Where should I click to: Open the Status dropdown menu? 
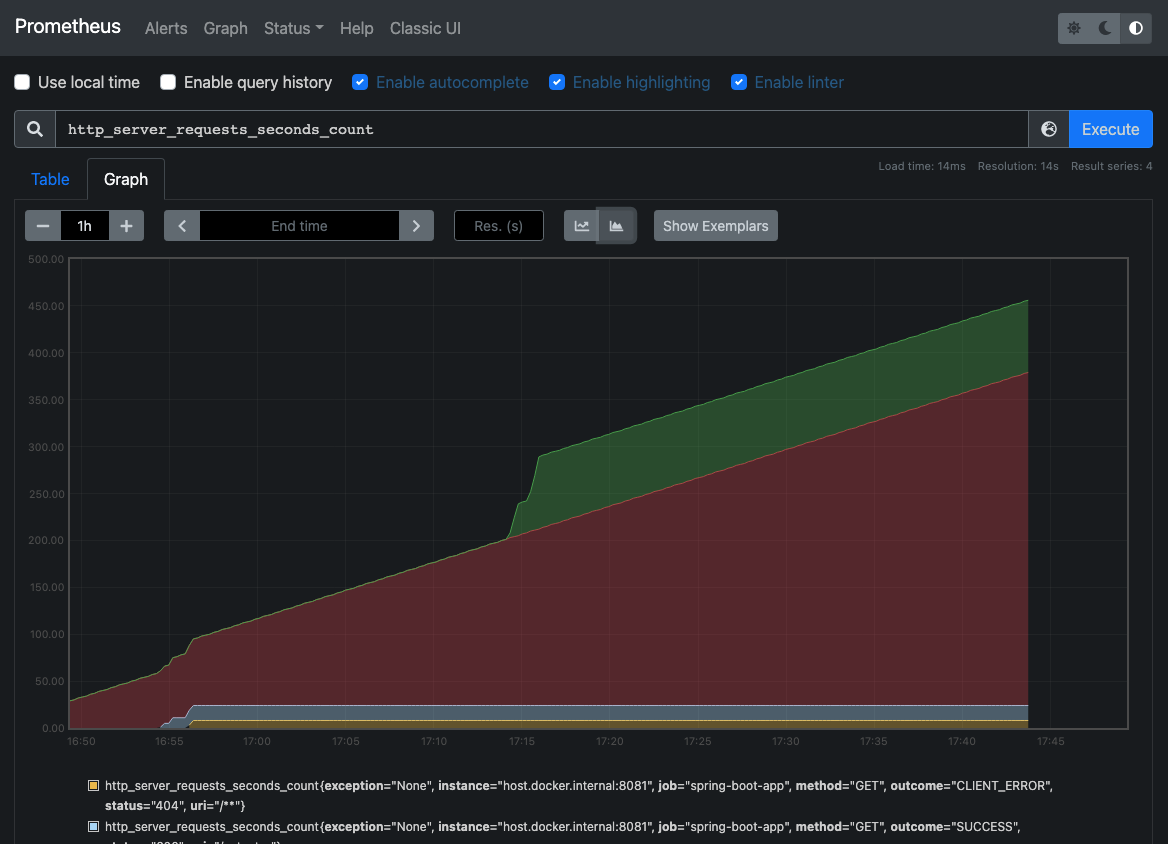click(293, 28)
